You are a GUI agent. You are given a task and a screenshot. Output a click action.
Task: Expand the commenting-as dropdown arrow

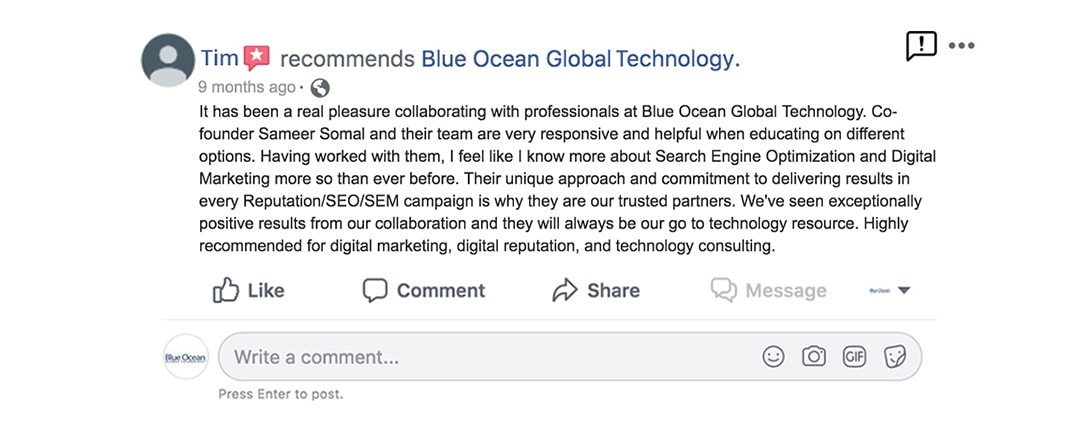tap(903, 291)
